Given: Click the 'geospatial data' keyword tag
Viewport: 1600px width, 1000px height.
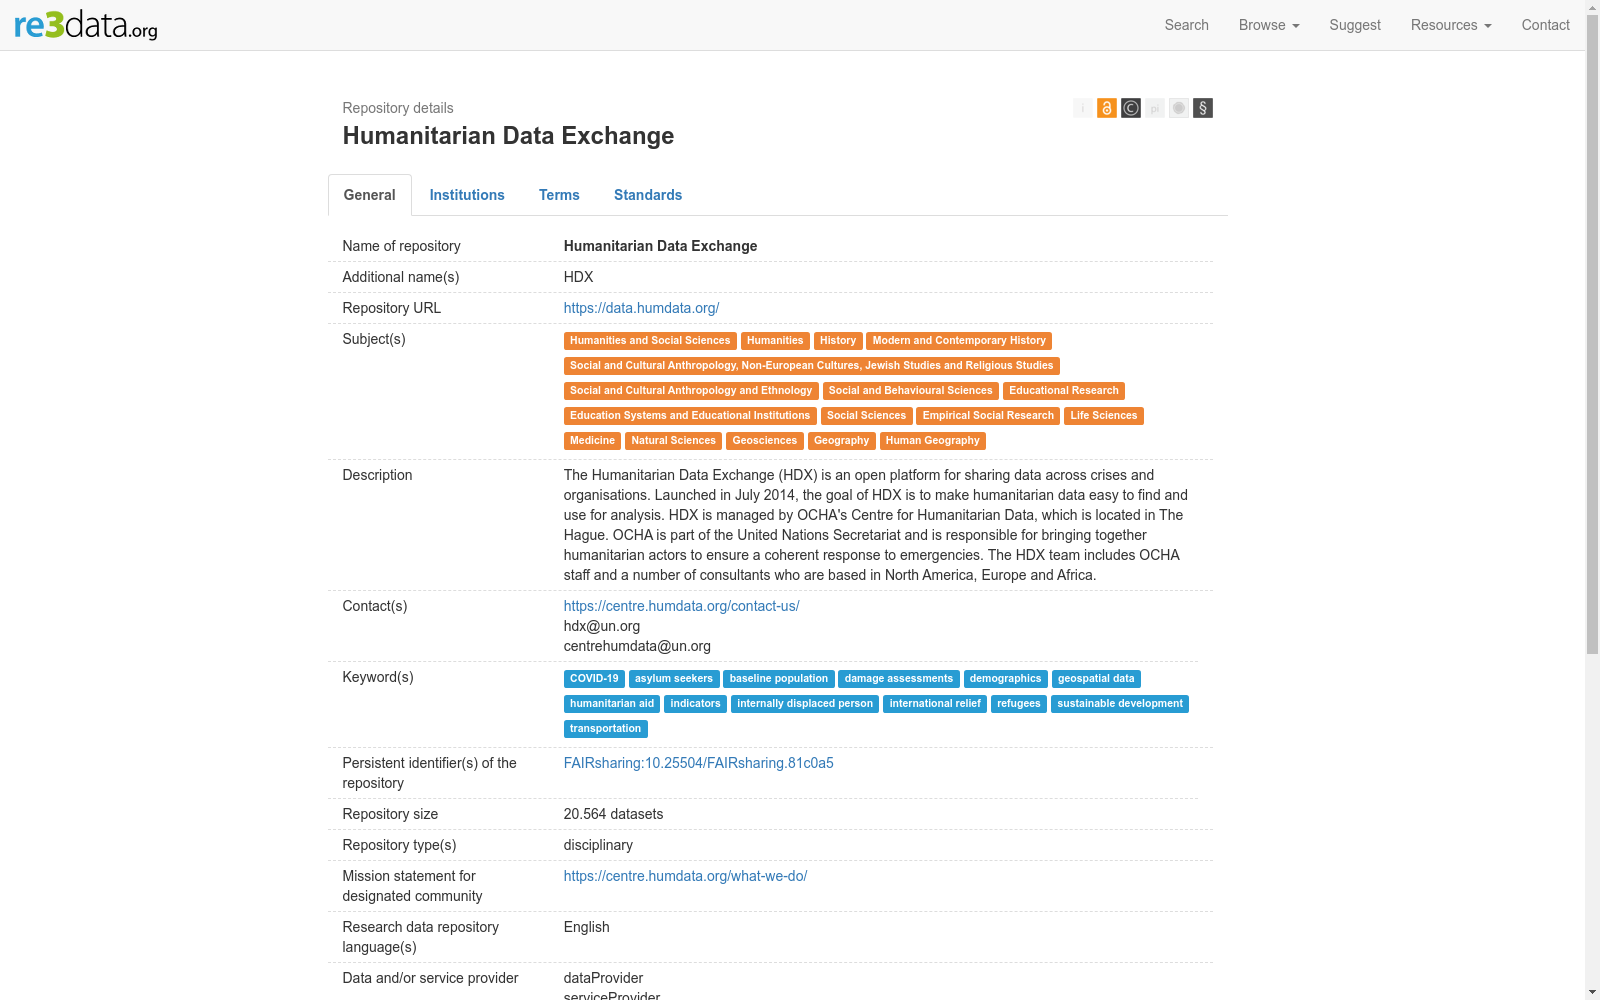Looking at the screenshot, I should [x=1096, y=679].
